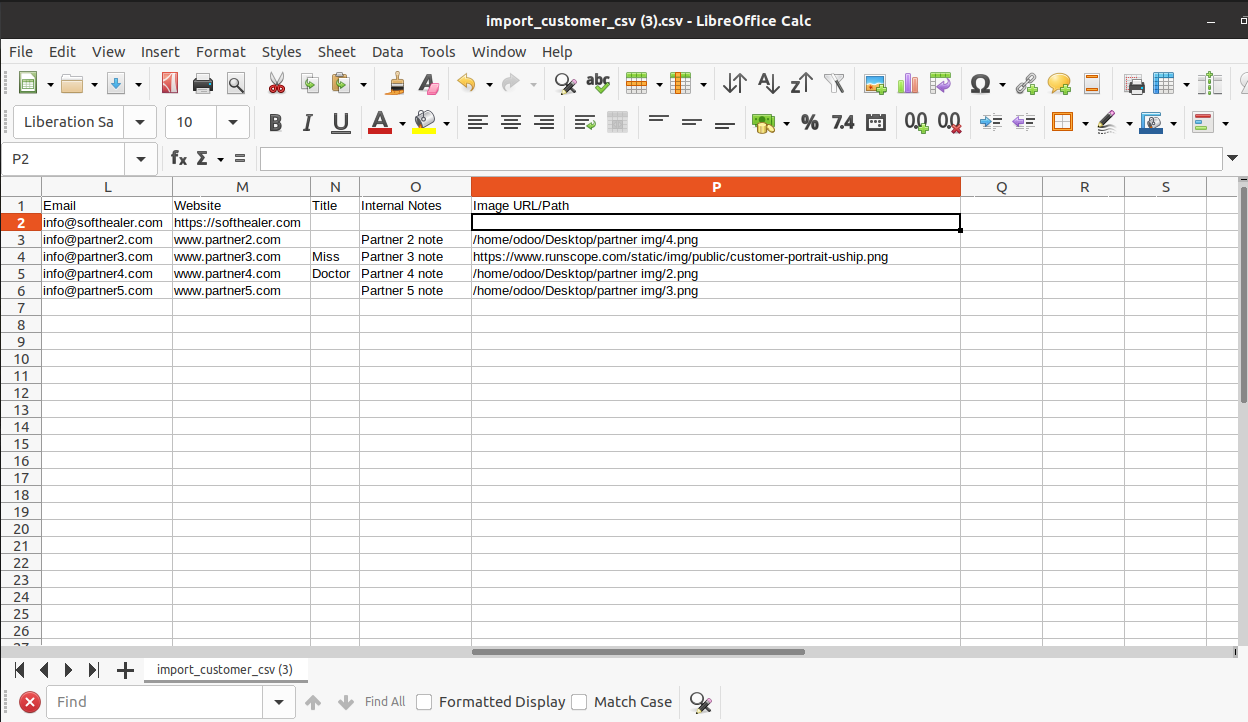
Task: Click the horizontal scrollbar thumb
Action: tap(638, 652)
